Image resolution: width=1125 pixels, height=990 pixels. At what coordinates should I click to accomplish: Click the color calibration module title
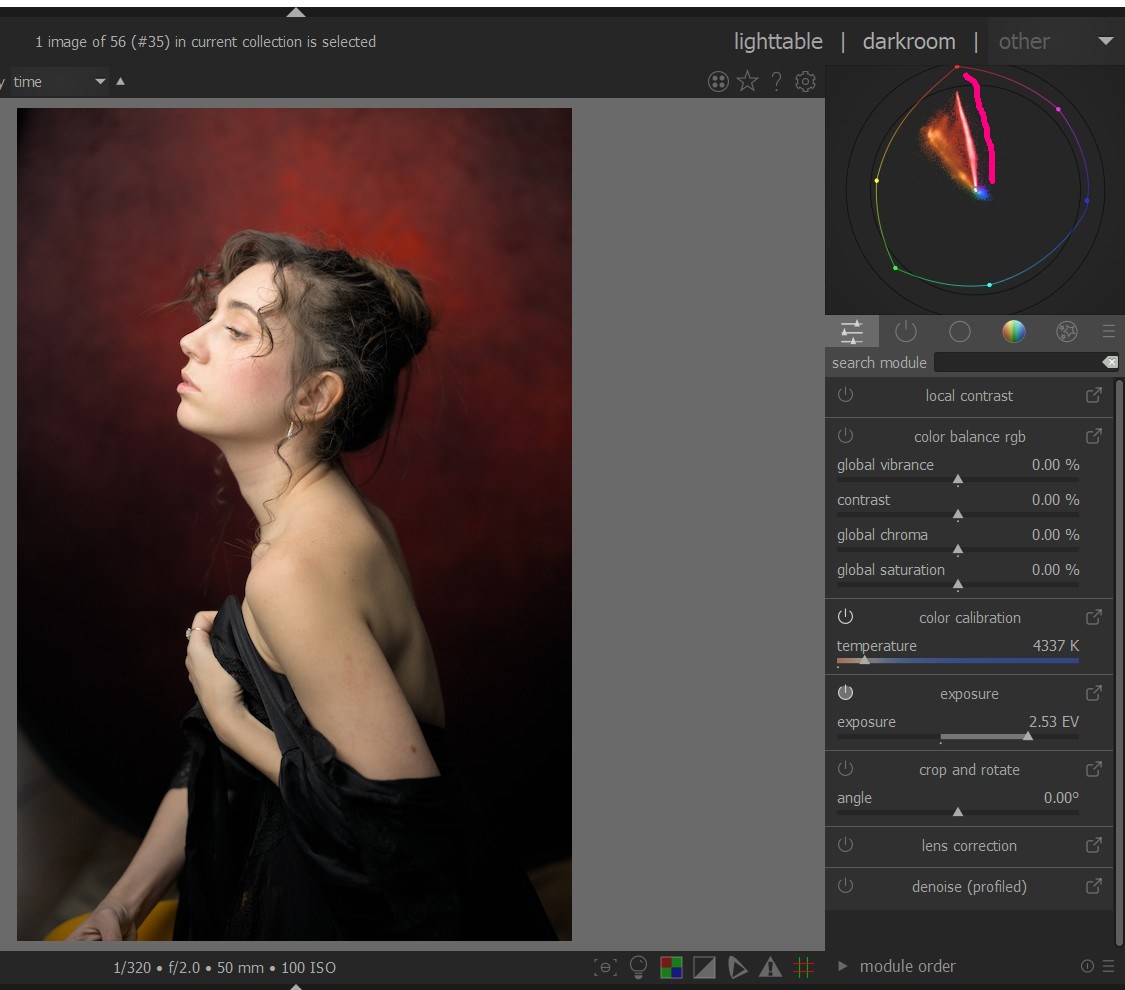(x=969, y=617)
